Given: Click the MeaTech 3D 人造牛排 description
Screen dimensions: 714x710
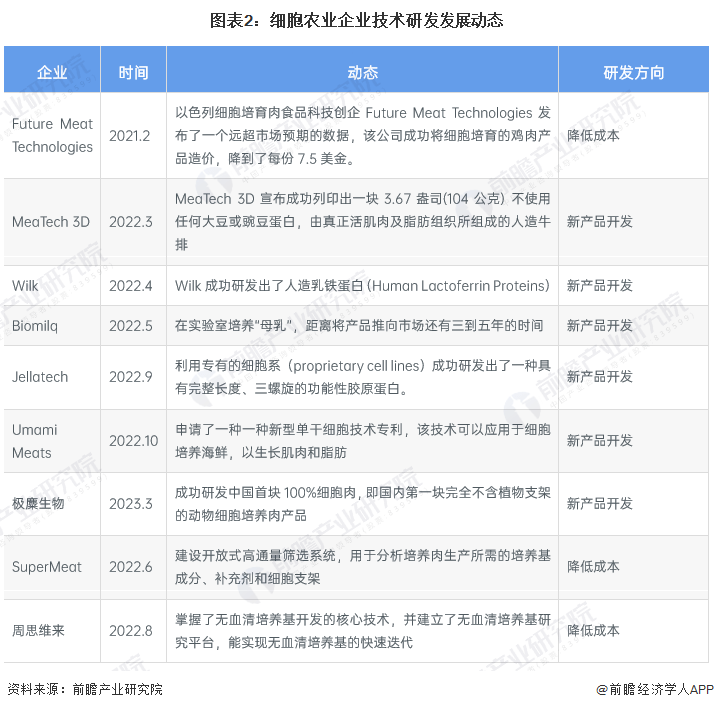Looking at the screenshot, I should pos(363,222).
